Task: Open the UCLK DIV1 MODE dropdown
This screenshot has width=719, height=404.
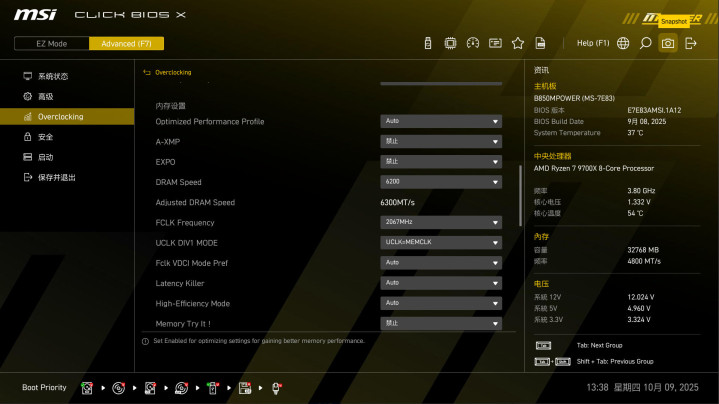Action: coord(441,242)
